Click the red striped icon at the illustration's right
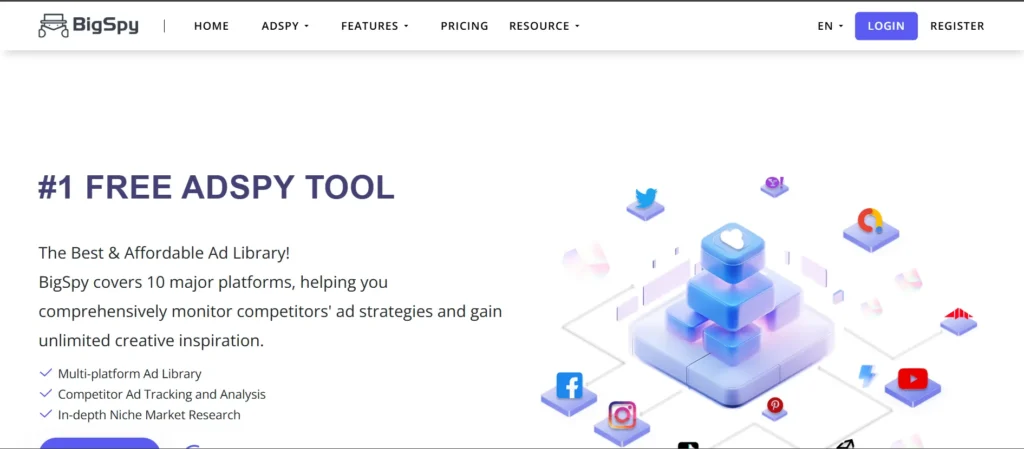The height and width of the screenshot is (449, 1024). (958, 314)
